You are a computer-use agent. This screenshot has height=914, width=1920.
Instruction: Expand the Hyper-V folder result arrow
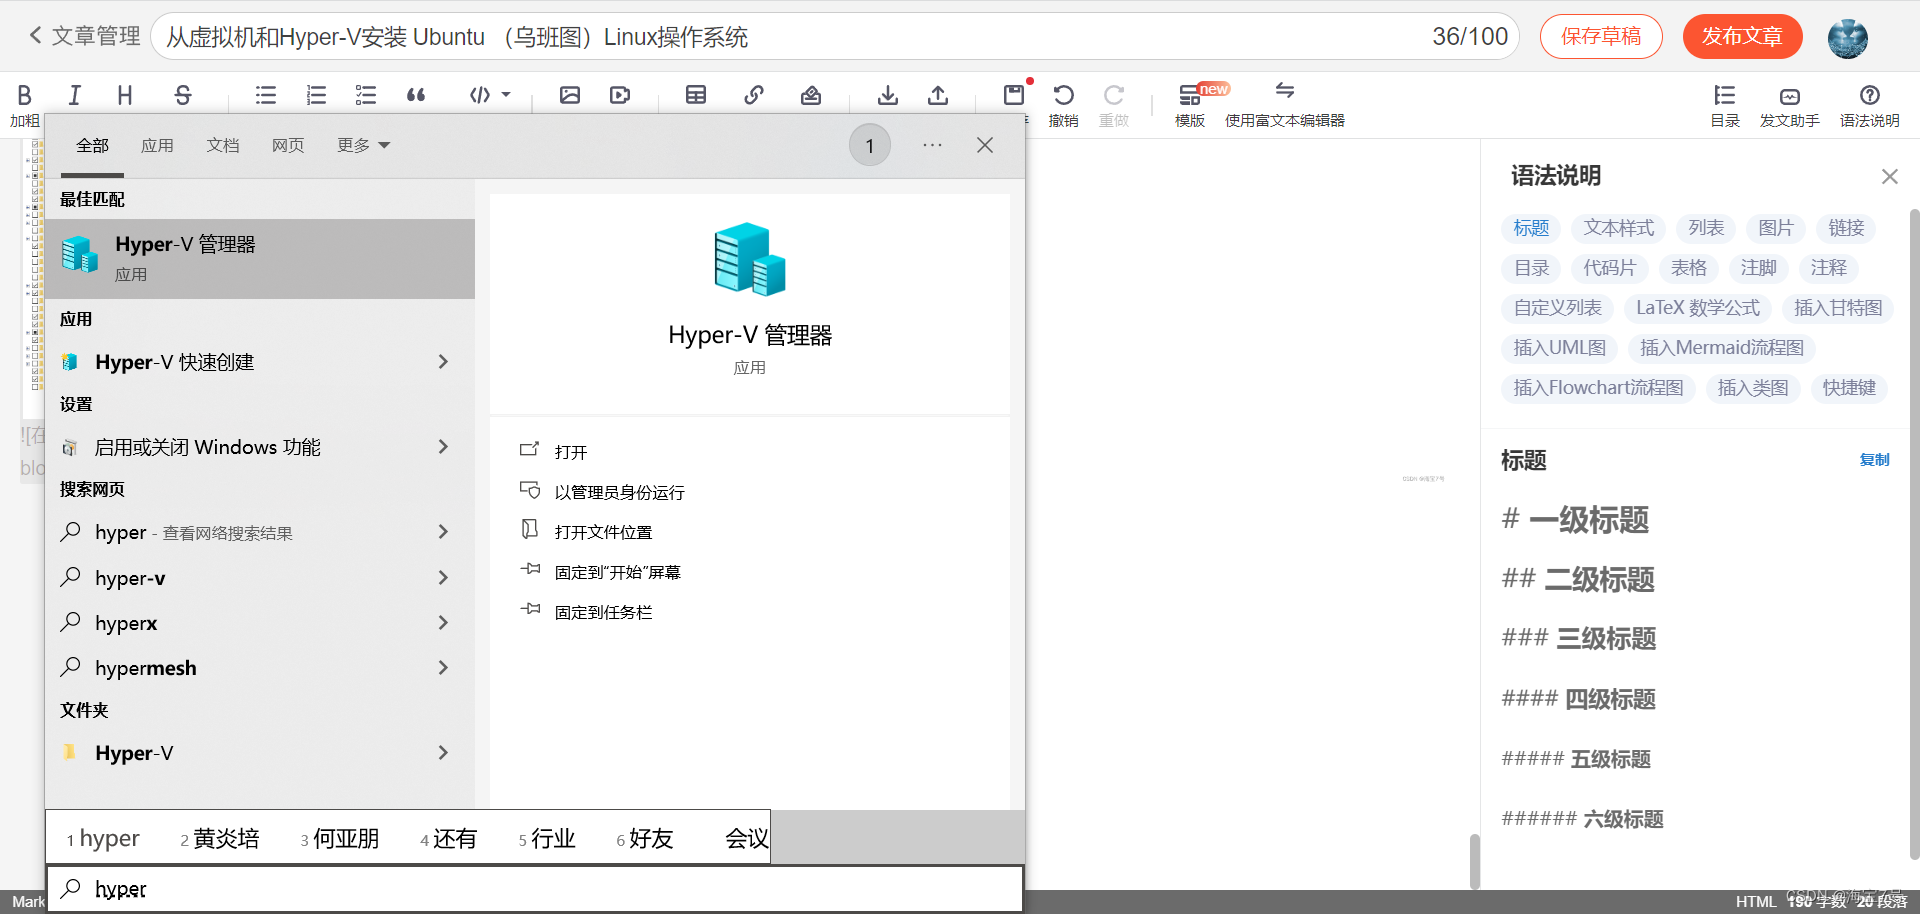(x=444, y=753)
